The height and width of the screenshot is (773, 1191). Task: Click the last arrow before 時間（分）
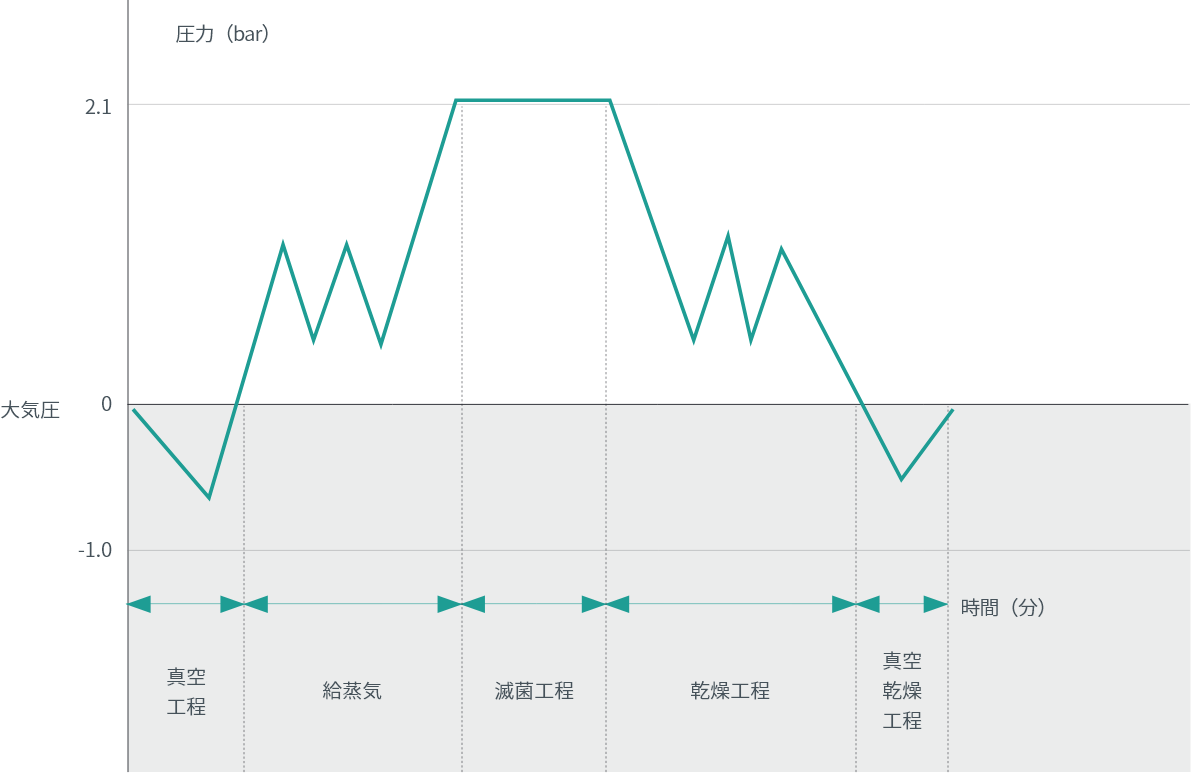pos(936,604)
